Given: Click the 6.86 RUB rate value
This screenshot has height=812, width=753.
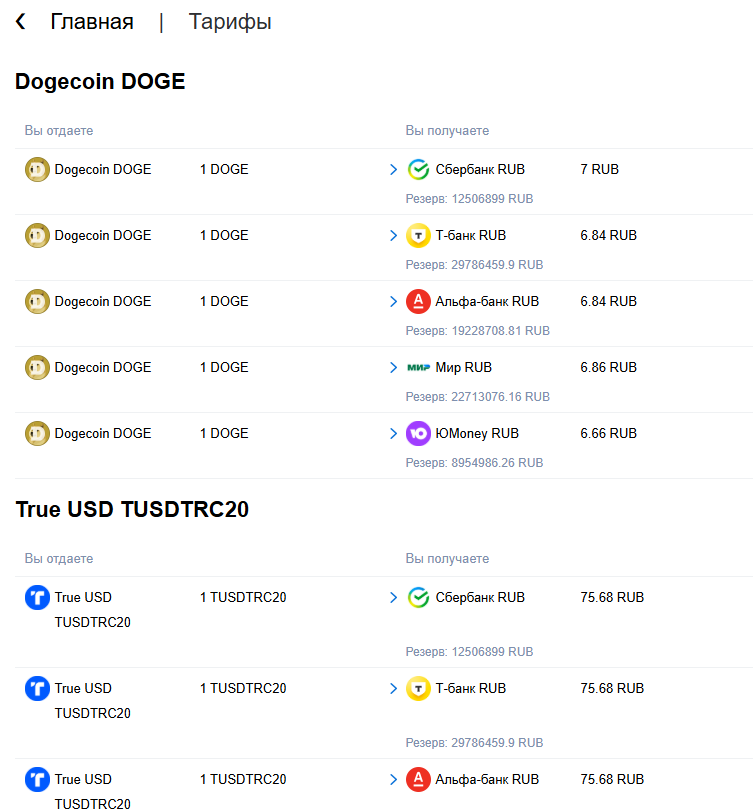Looking at the screenshot, I should pos(609,367).
